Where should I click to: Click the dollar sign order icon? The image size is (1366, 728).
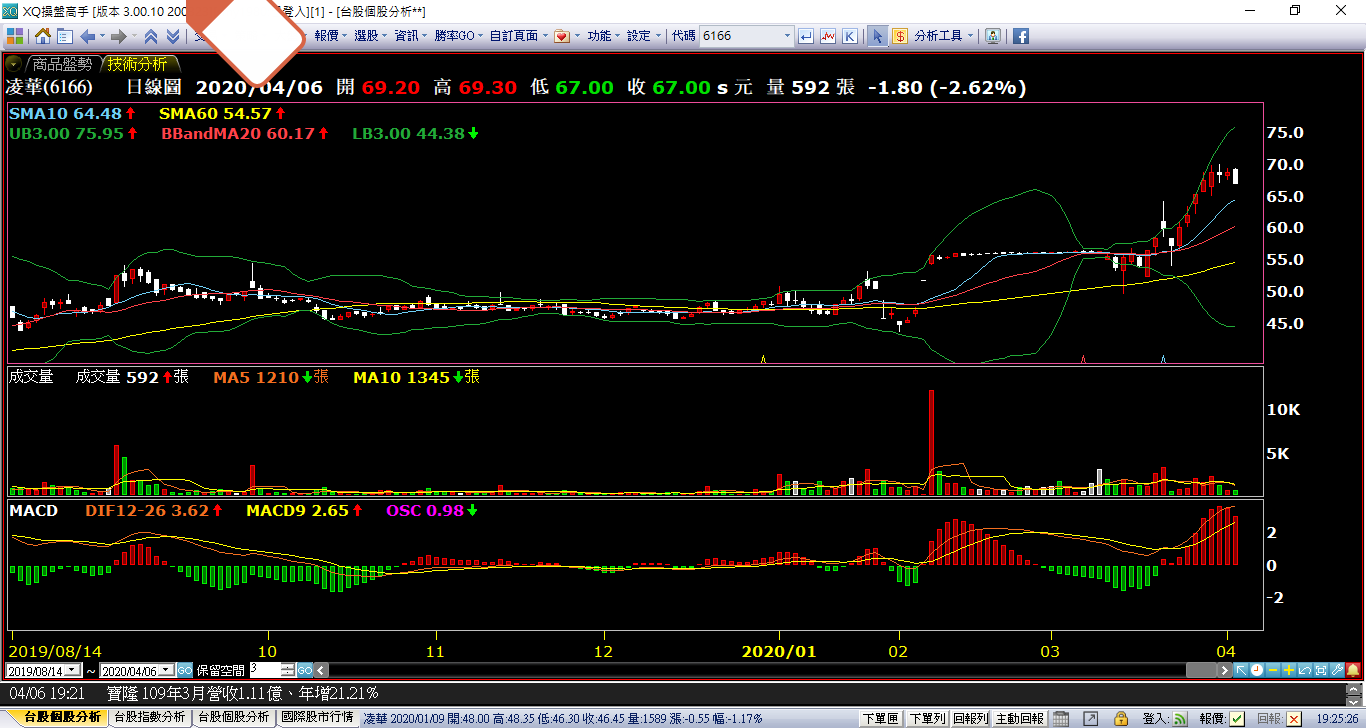click(x=899, y=36)
